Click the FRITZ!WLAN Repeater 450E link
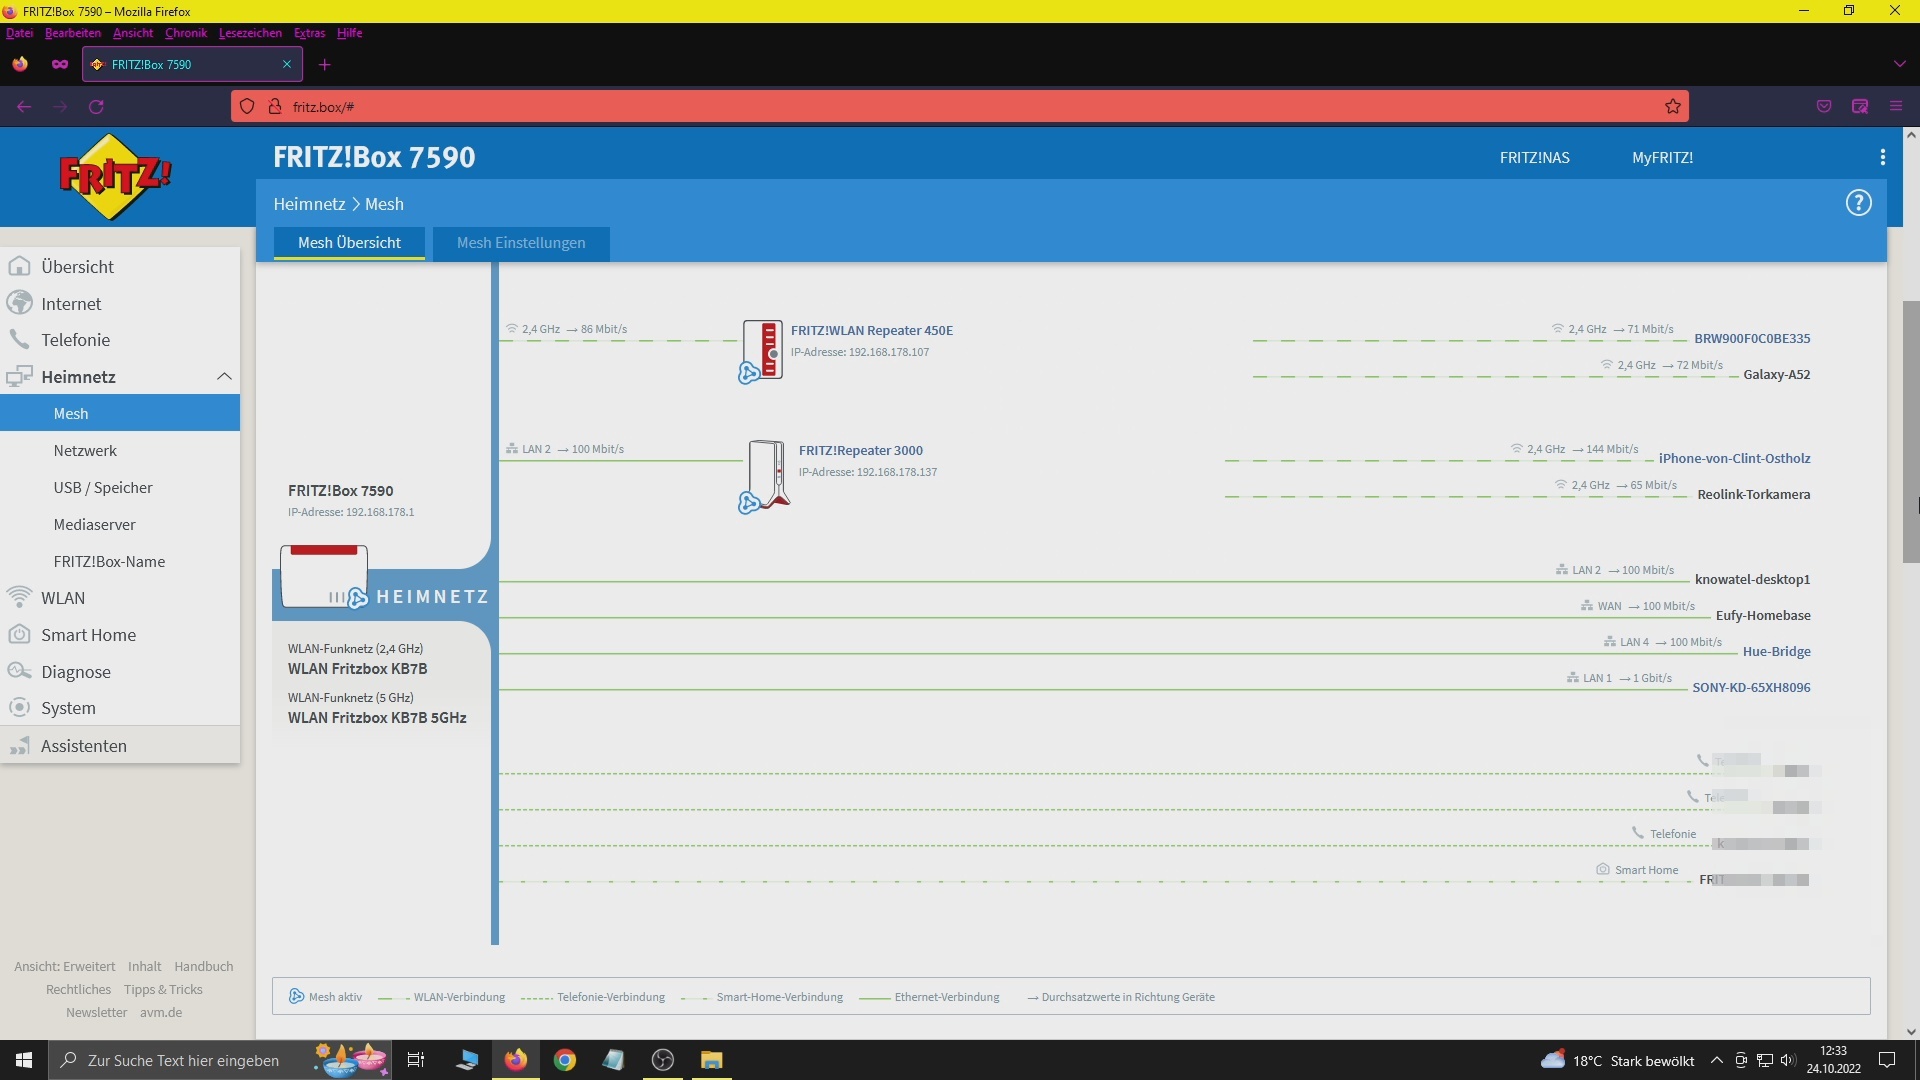1920x1080 pixels. [872, 331]
